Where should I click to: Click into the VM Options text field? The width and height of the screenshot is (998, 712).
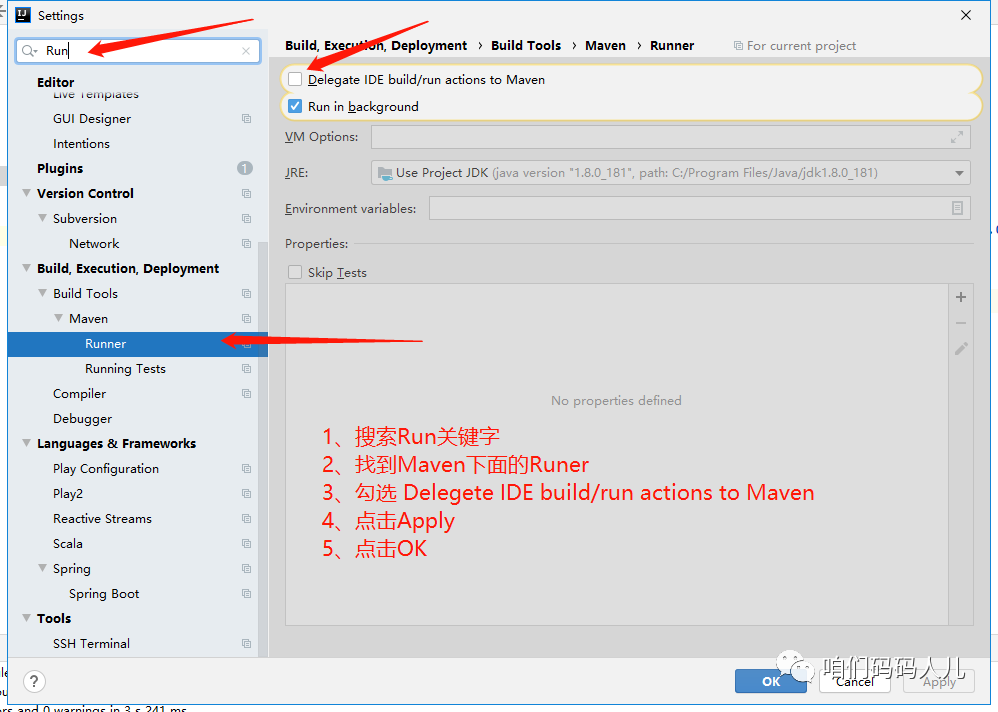[671, 137]
